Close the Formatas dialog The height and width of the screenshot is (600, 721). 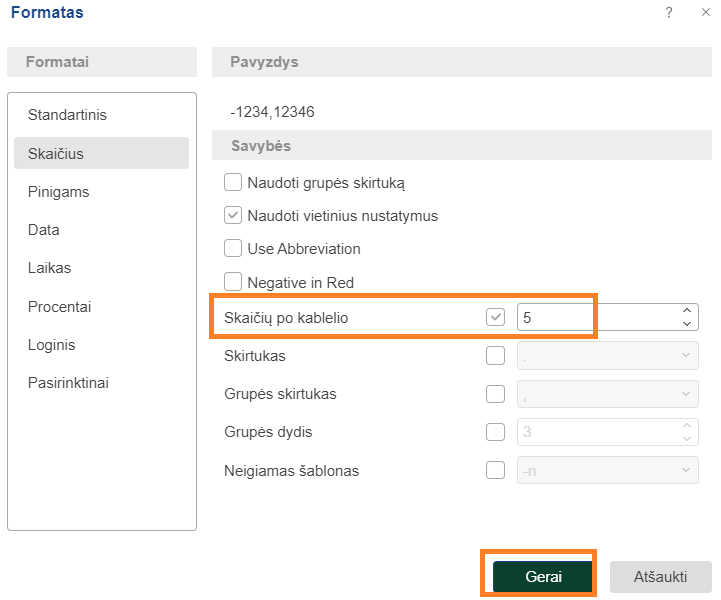click(705, 13)
